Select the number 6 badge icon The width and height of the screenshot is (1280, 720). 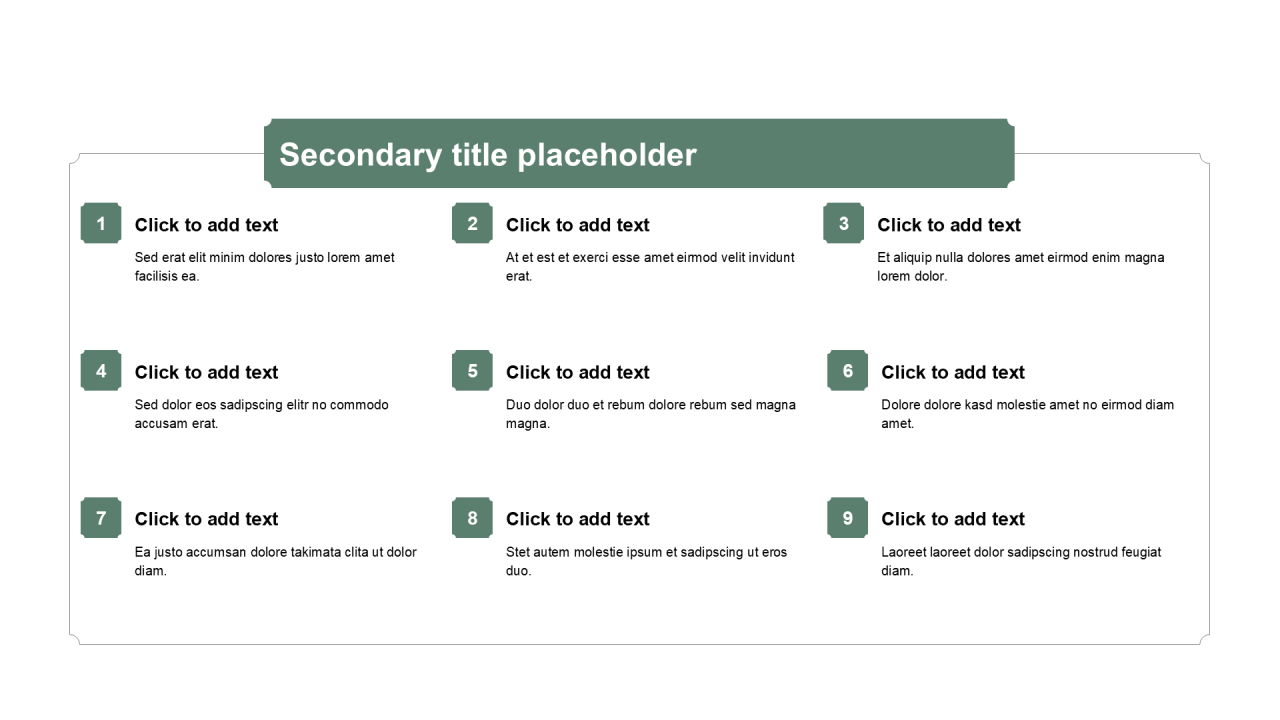[x=847, y=371]
